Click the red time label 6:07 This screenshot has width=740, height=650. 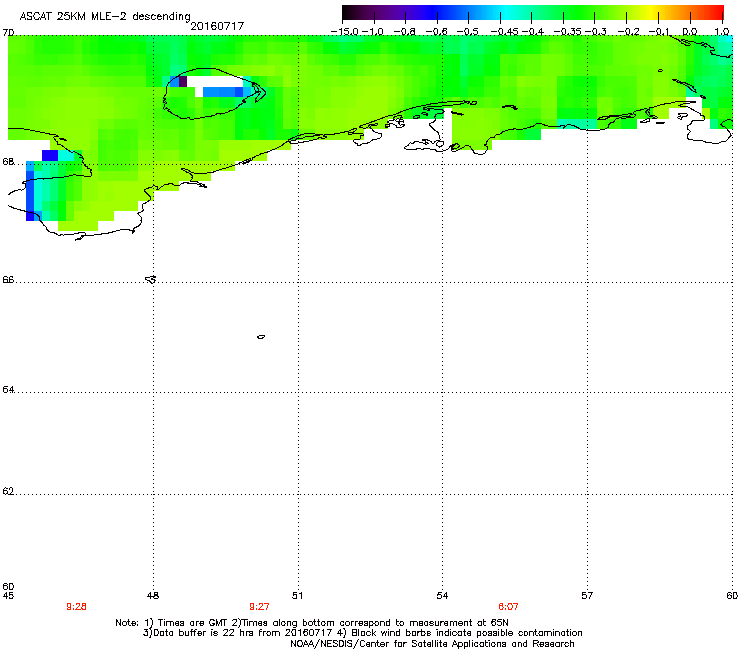(508, 607)
